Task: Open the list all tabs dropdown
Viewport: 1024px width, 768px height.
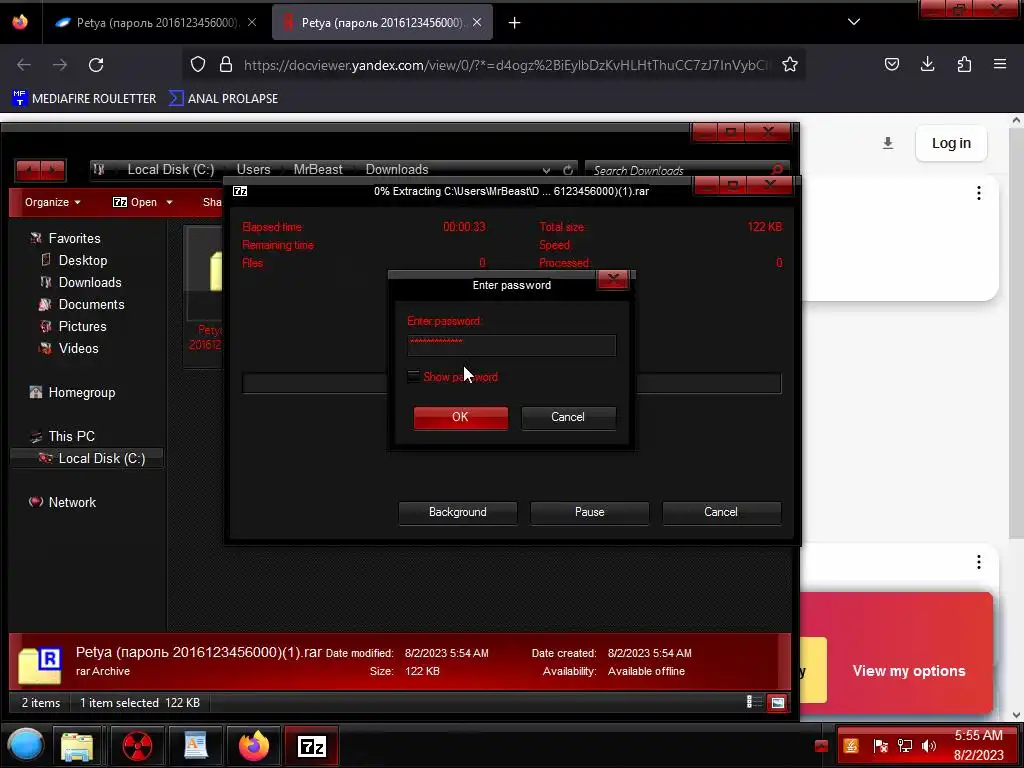Action: (x=854, y=22)
